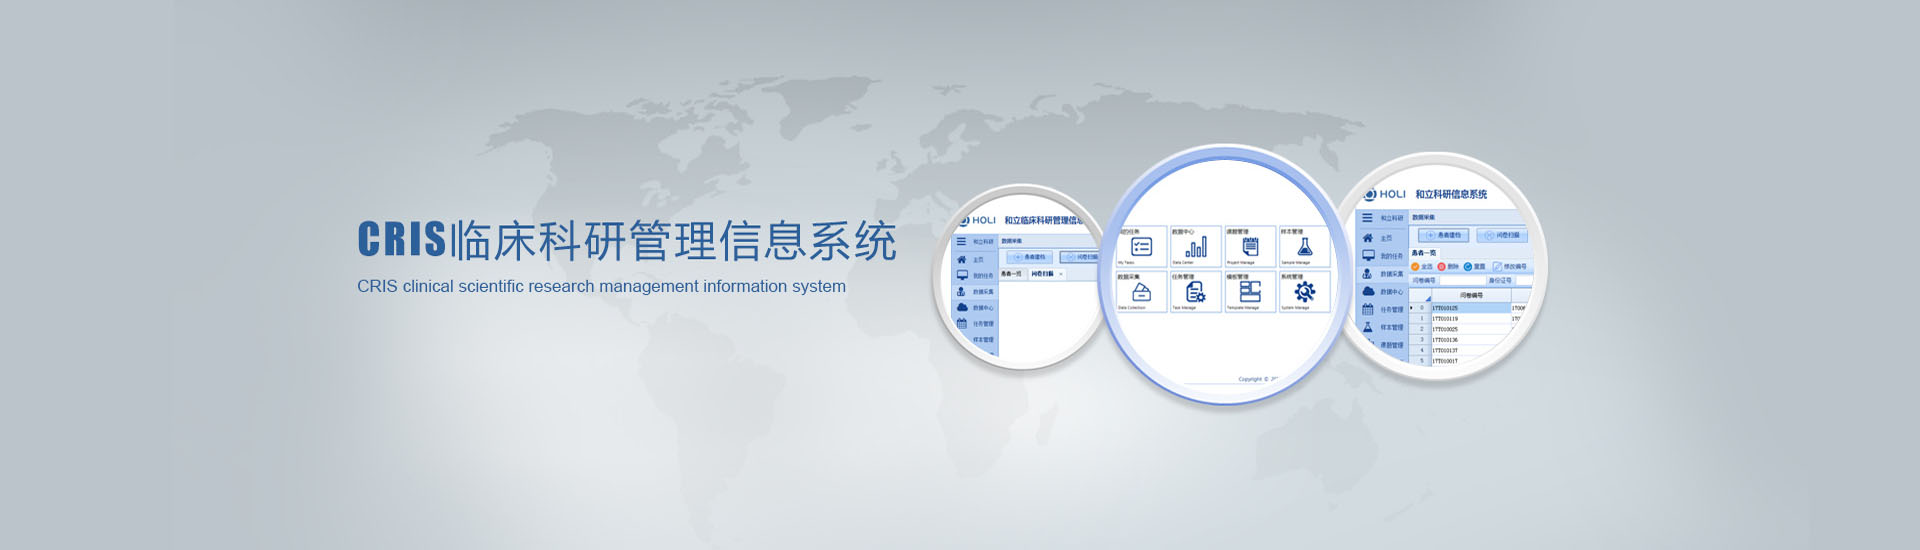Switch to the 患者一览 tab in left panel
This screenshot has height=550, width=1920.
click(x=1012, y=274)
